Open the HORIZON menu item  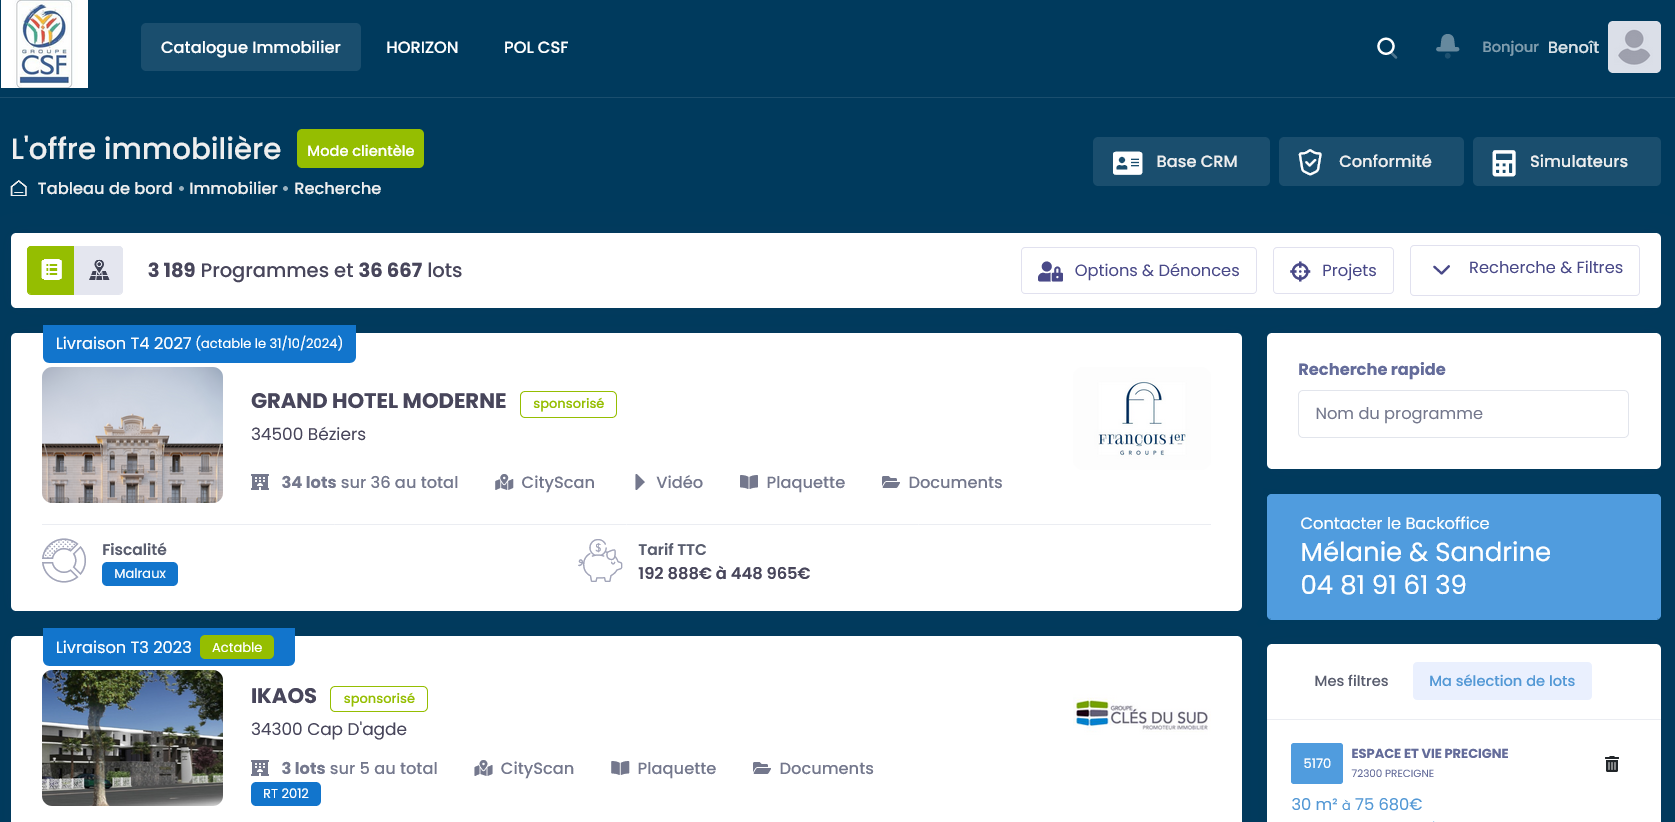coord(422,47)
